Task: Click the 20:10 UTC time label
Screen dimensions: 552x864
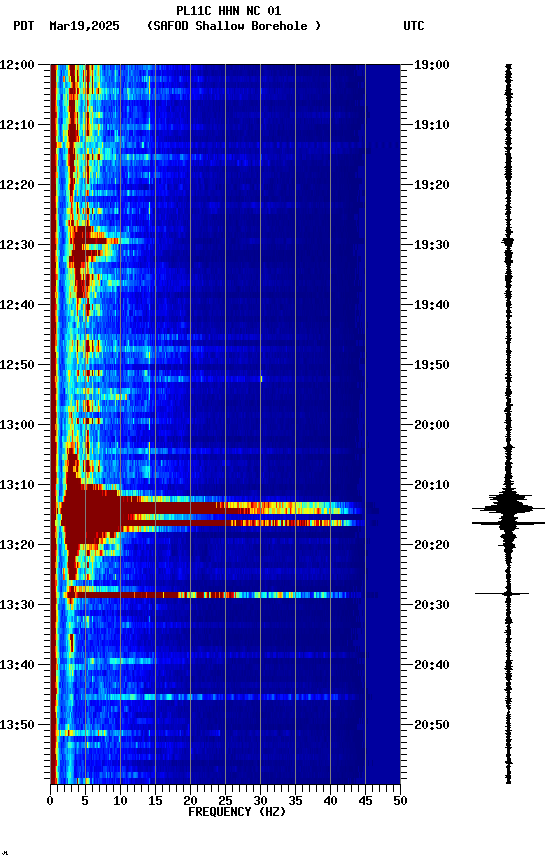Action: (432, 485)
